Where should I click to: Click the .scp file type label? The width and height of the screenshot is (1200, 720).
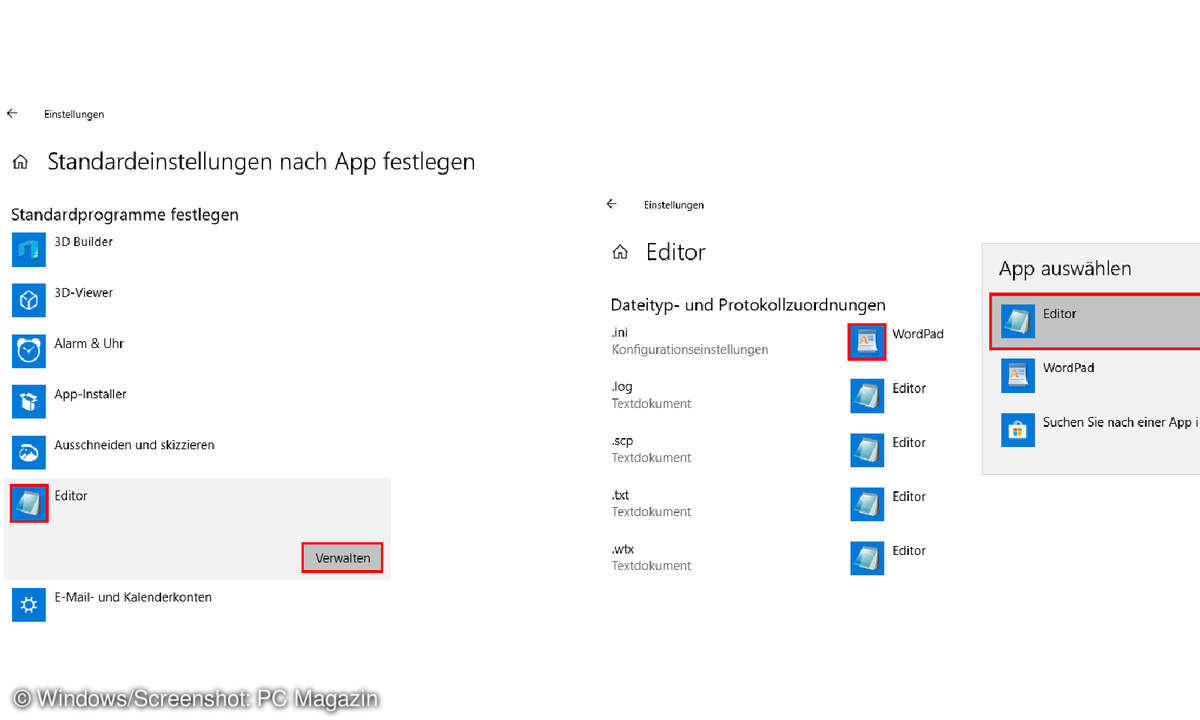tap(622, 441)
